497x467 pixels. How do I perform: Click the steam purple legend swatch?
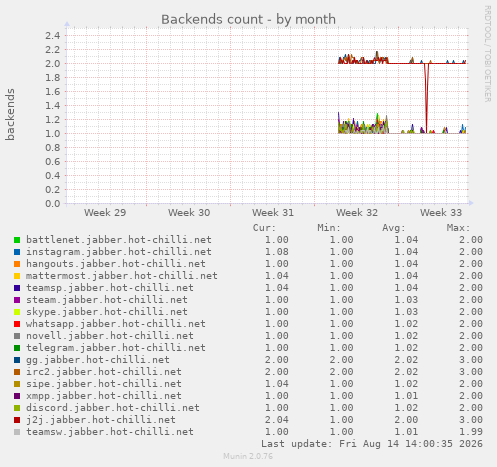(x=17, y=300)
